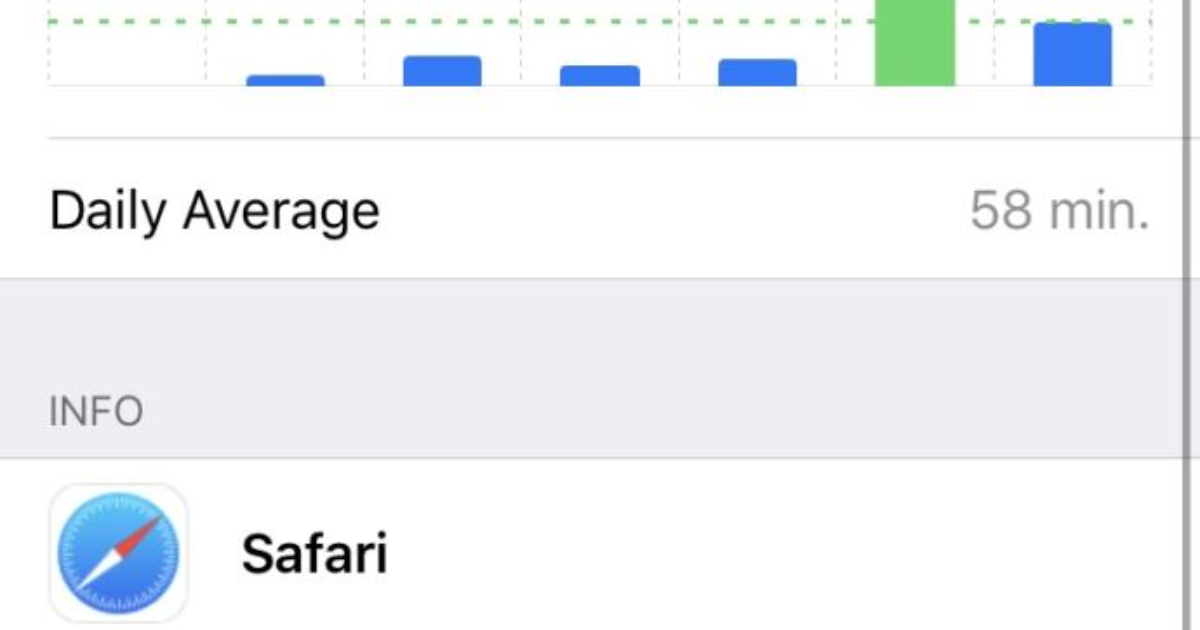
Task: Click the INFO section header
Action: click(x=96, y=411)
